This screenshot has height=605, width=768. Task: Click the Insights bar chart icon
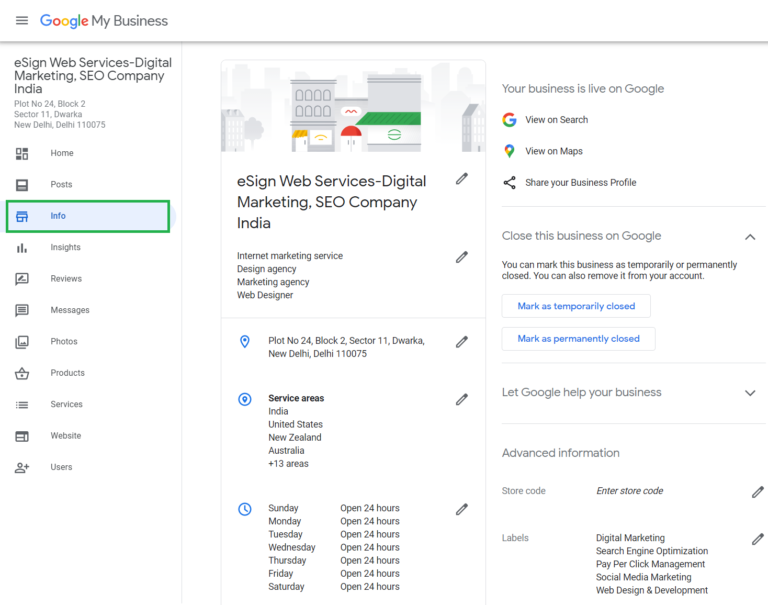(22, 248)
